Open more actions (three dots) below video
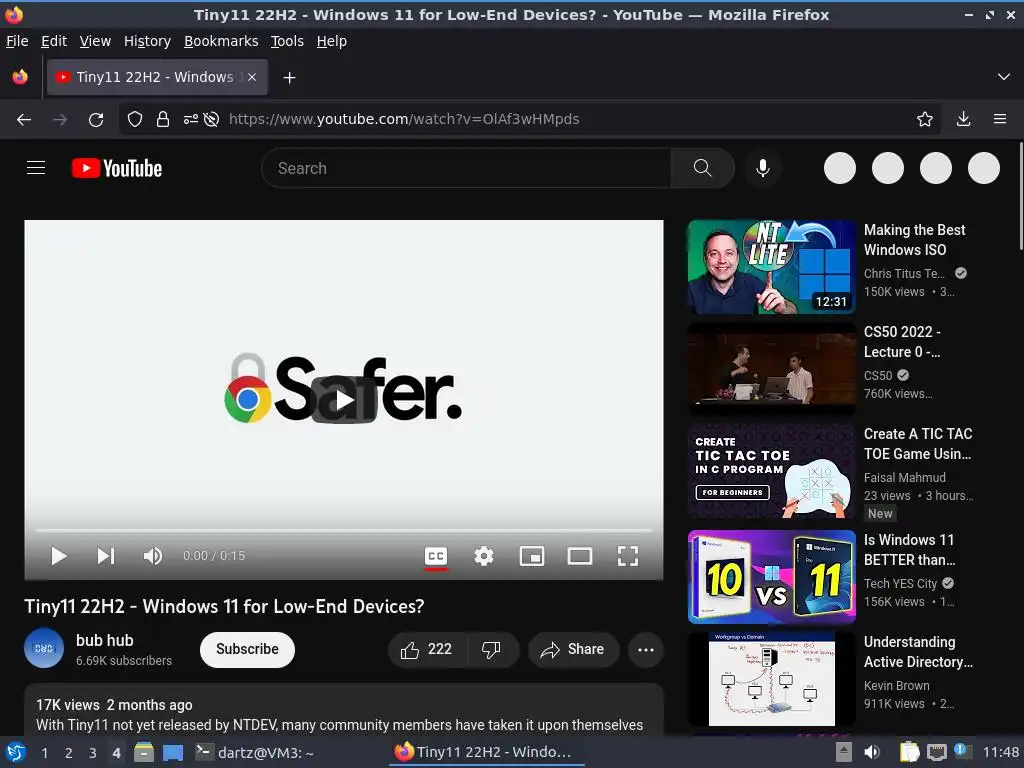 coord(646,650)
